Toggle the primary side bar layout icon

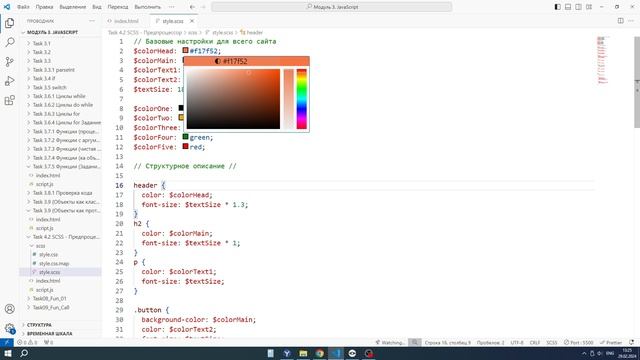[x=558, y=7]
